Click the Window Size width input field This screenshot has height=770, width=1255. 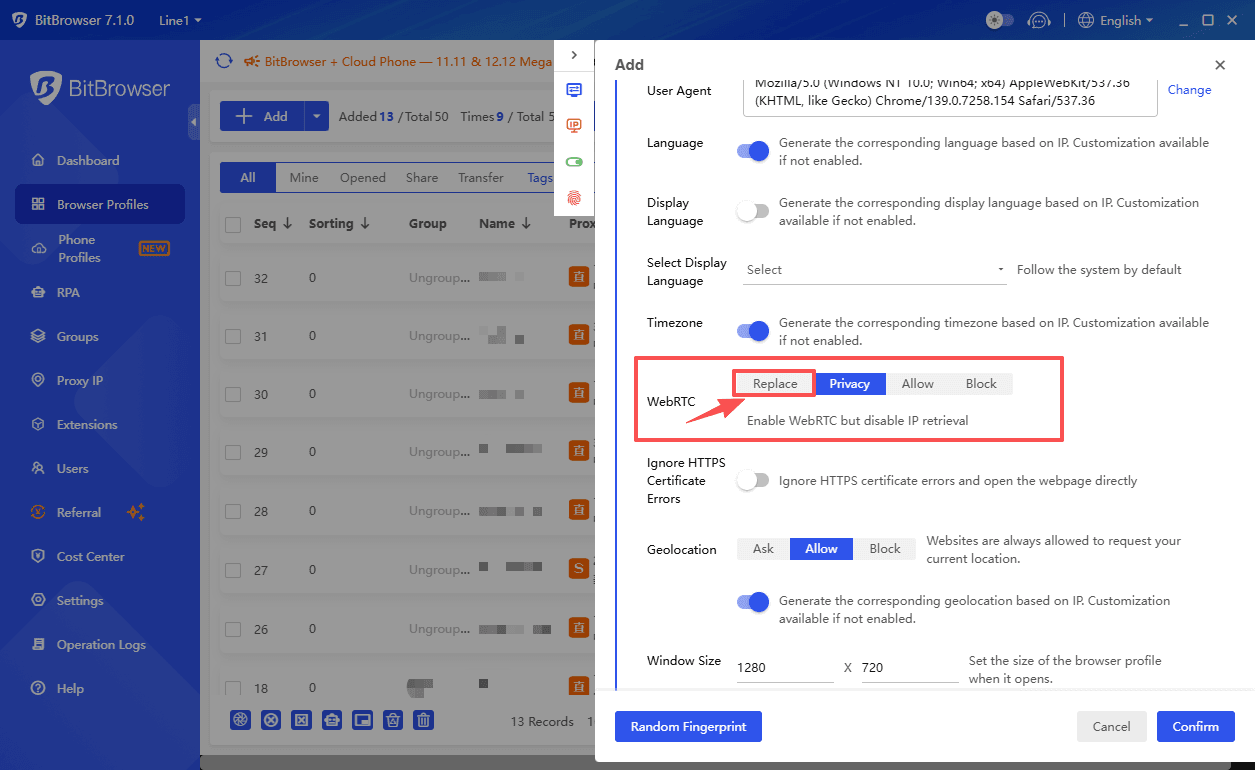click(784, 666)
